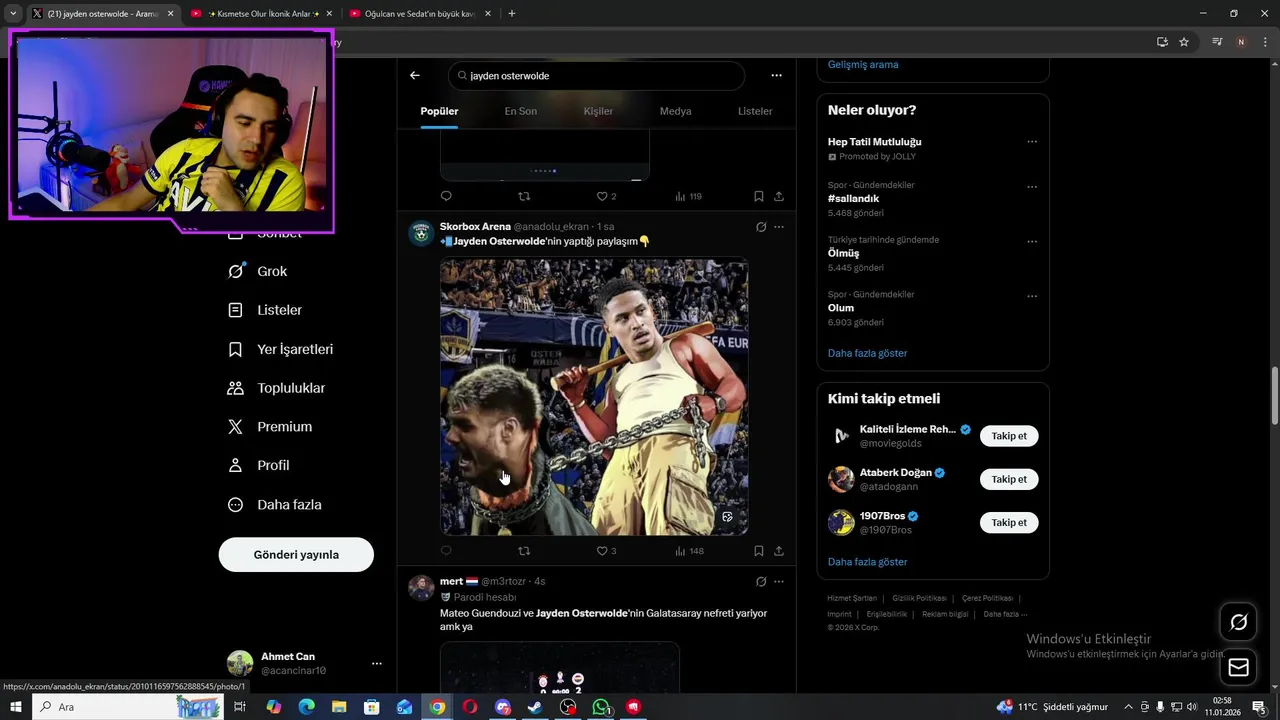Follow 1907Bros account
The height and width of the screenshot is (720, 1280).
pyautogui.click(x=1009, y=522)
